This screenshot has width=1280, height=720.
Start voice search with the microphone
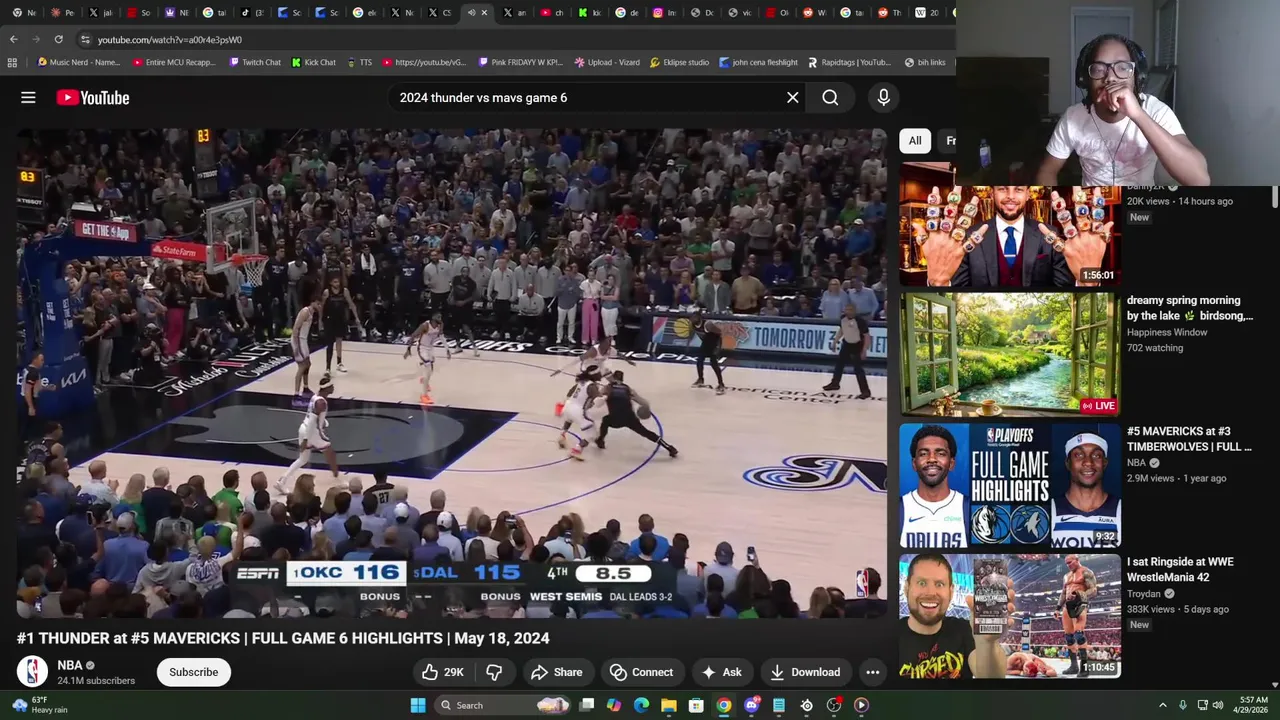click(x=883, y=97)
